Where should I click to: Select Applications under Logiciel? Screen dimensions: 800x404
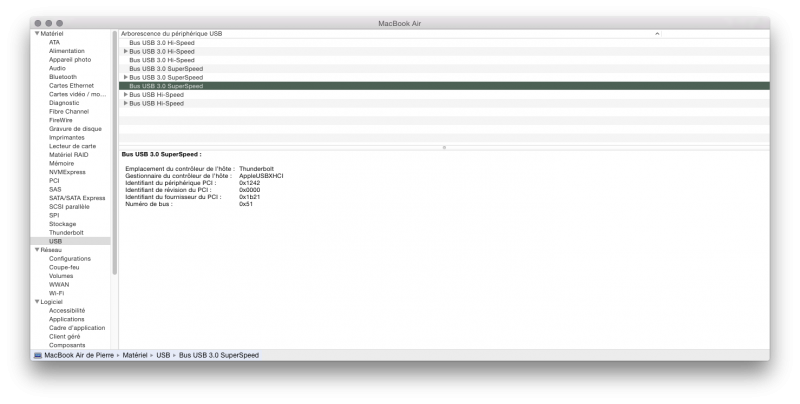tap(67, 319)
